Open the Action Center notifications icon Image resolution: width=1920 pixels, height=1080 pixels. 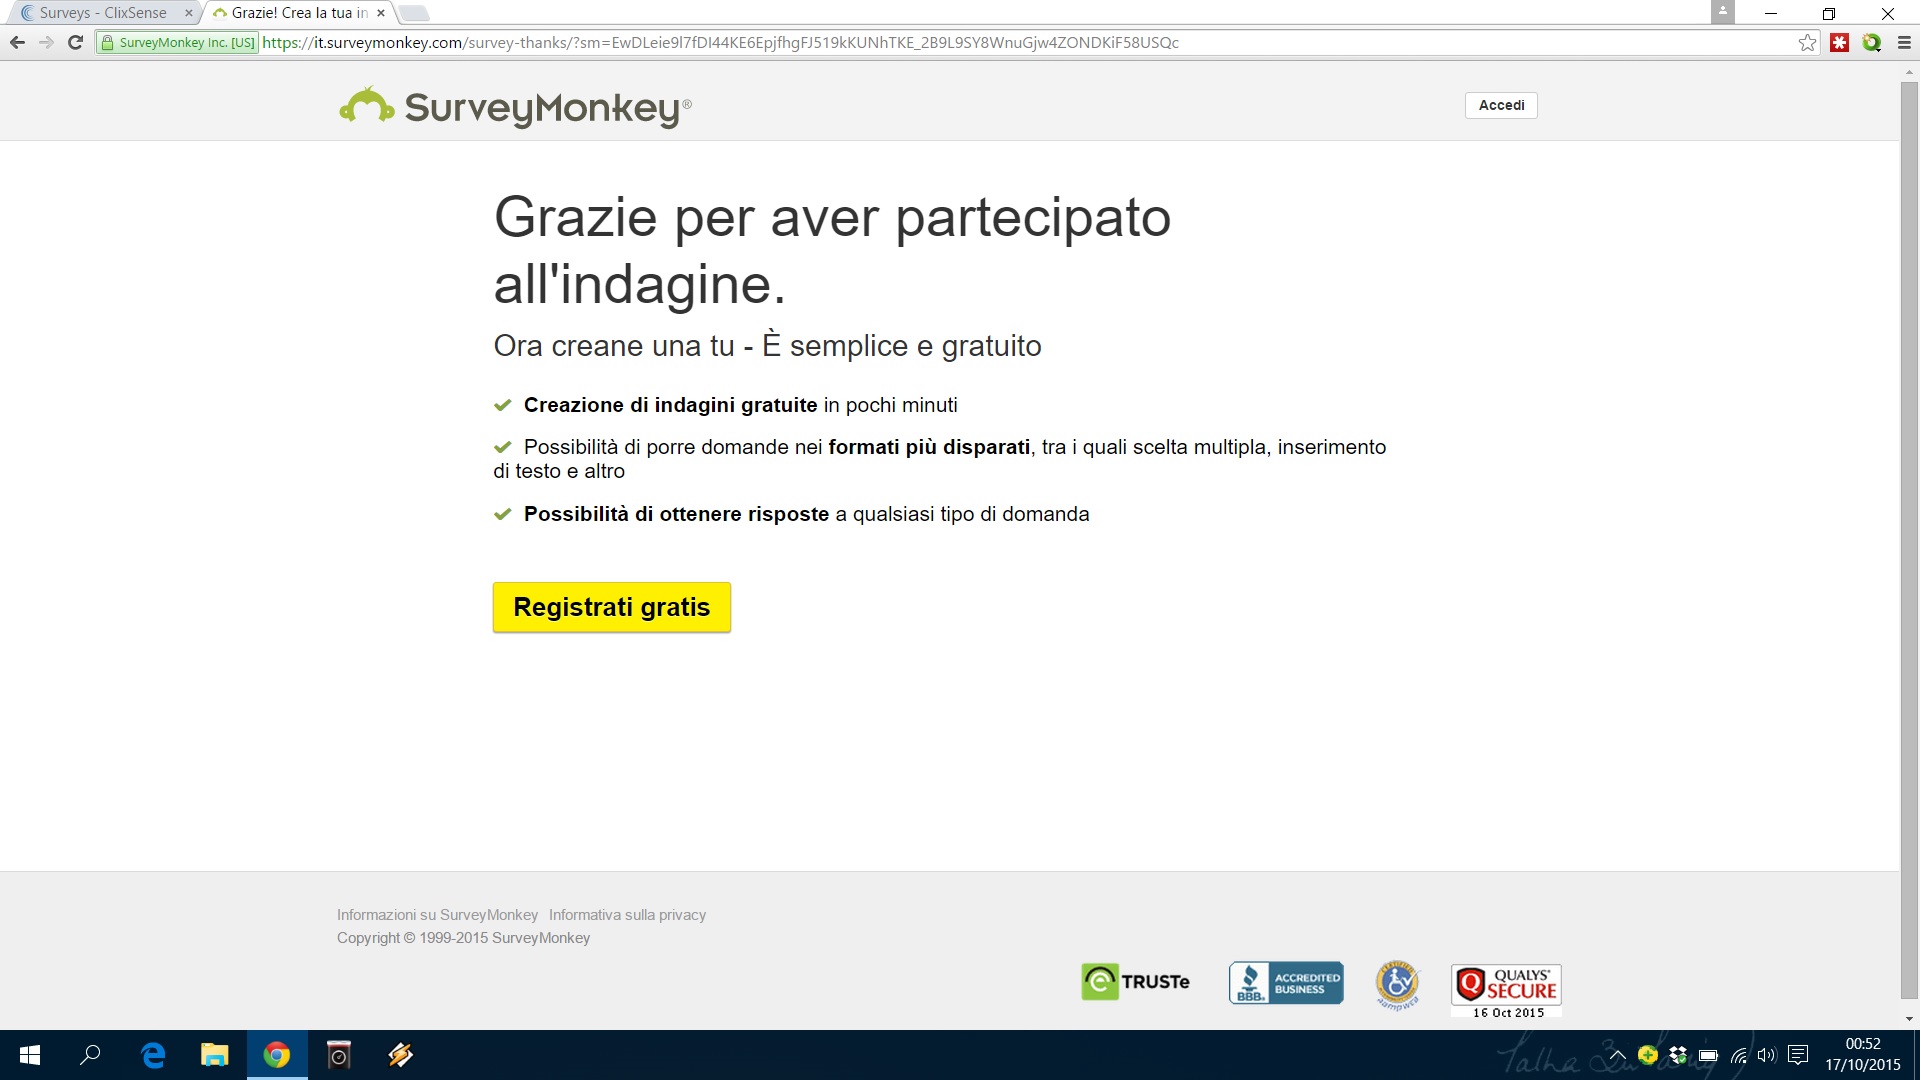(1798, 1055)
